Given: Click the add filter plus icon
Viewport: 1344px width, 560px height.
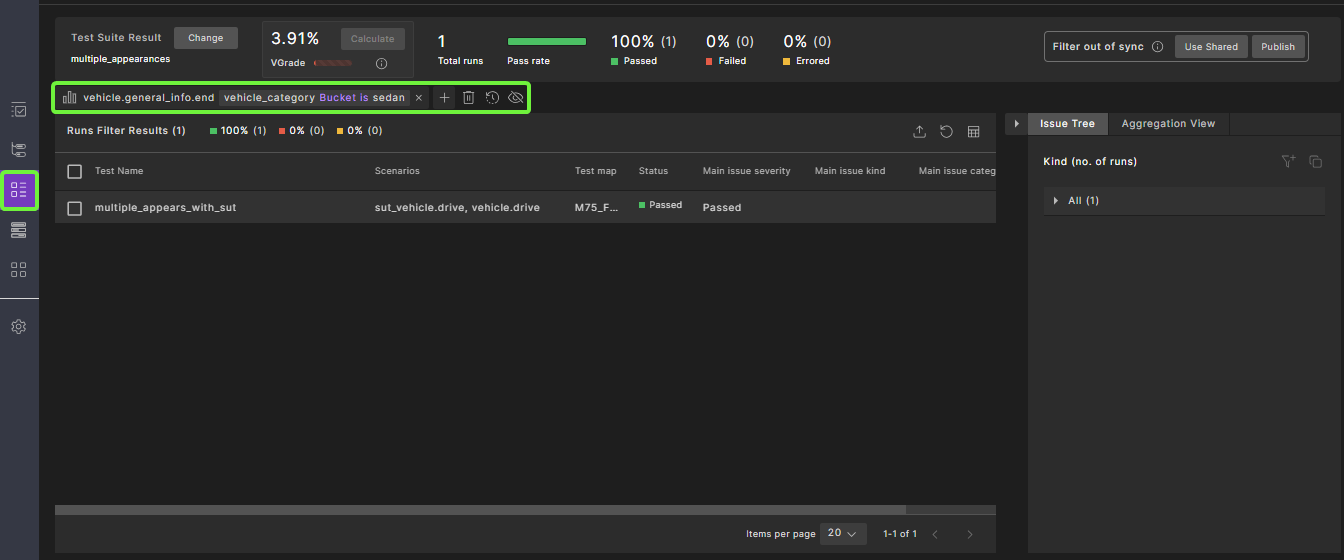Looking at the screenshot, I should click(x=445, y=98).
